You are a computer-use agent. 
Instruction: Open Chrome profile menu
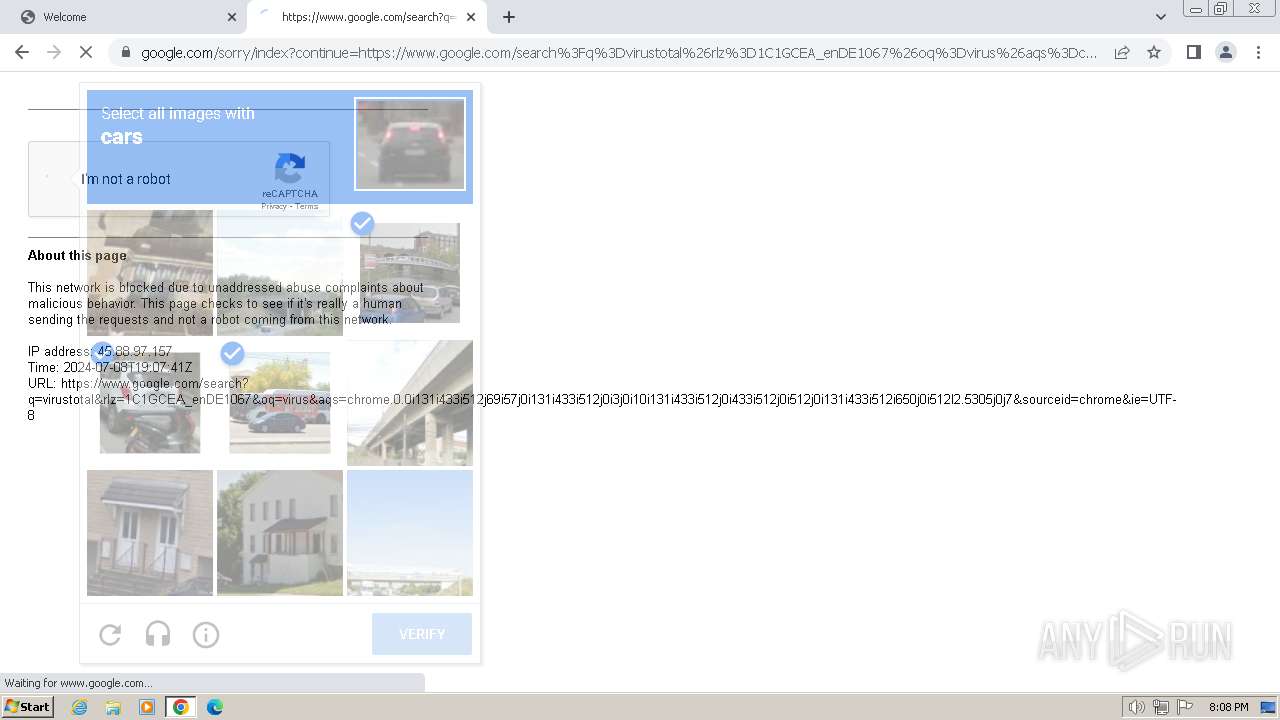click(1225, 52)
